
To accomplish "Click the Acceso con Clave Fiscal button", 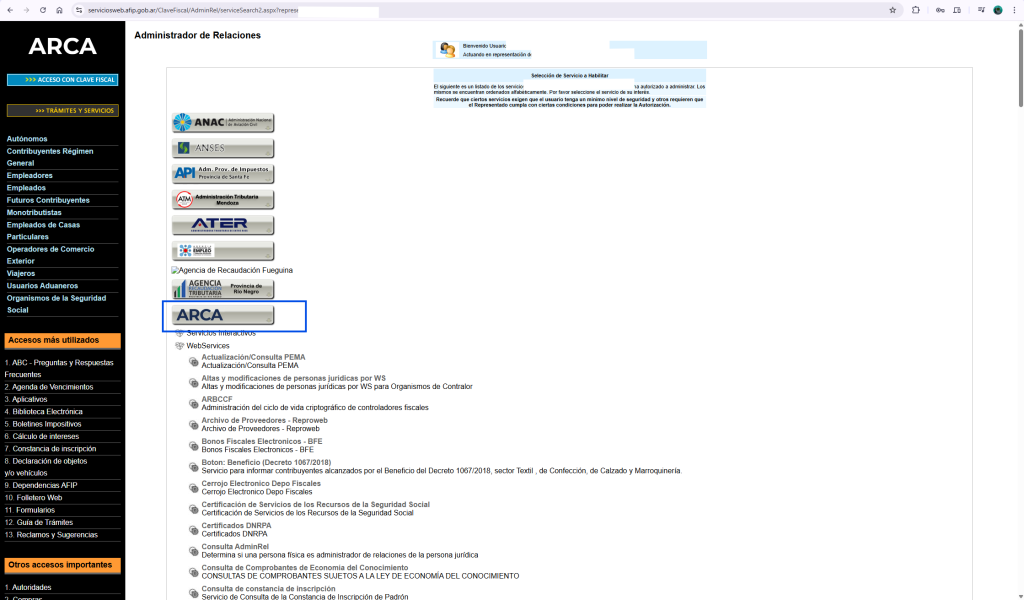I will pos(62,80).
